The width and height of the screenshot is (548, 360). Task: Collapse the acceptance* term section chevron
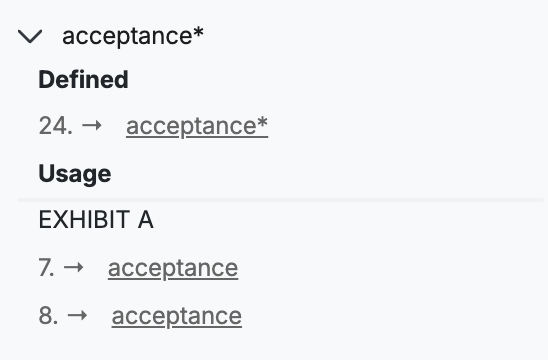(30, 36)
